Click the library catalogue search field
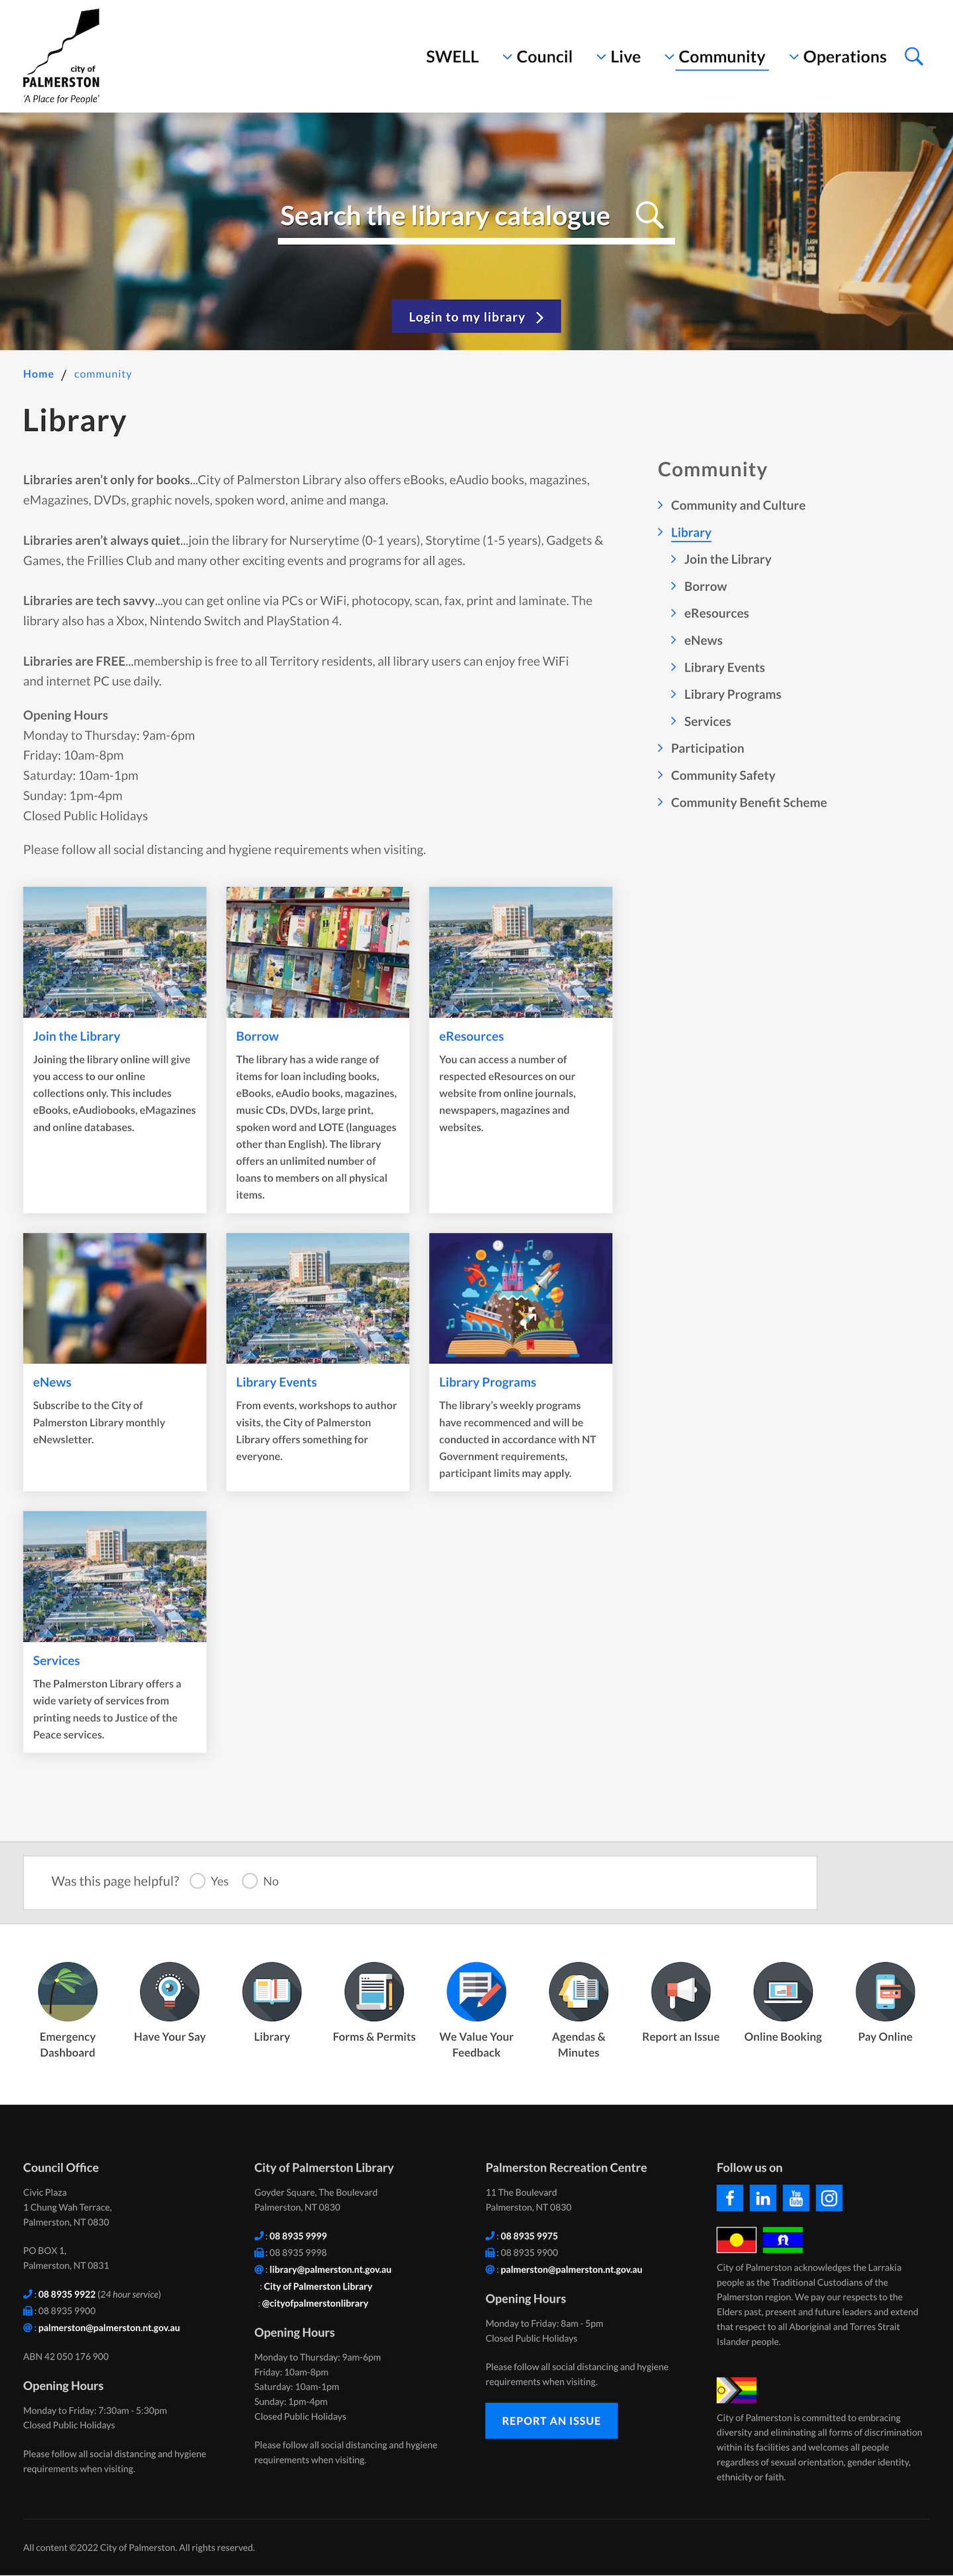The width and height of the screenshot is (953, 2576). coord(446,216)
